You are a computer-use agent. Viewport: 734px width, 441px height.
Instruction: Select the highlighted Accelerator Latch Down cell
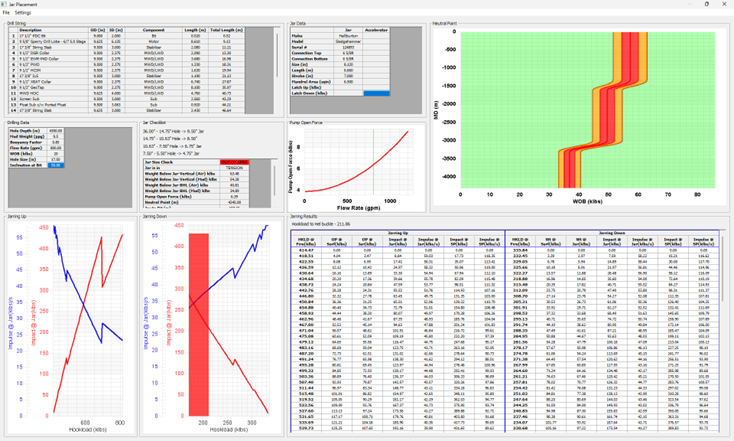click(377, 93)
